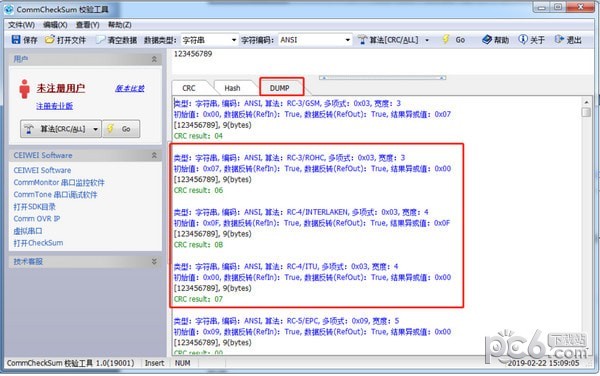Click 虚拟串口 link
The width and height of the screenshot is (600, 376).
28,231
